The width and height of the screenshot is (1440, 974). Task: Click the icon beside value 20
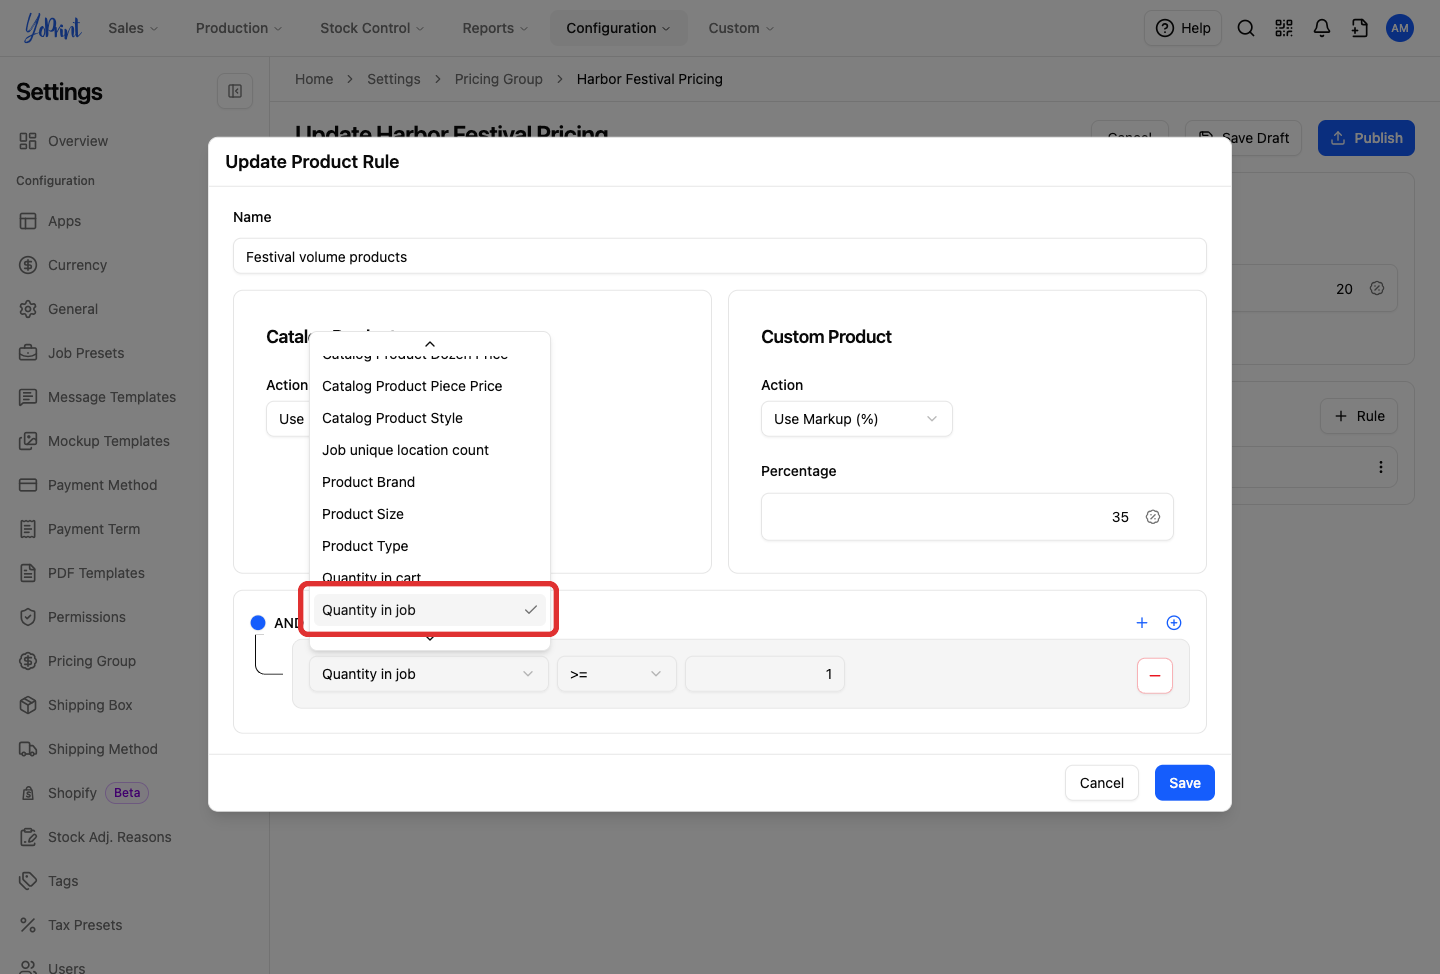click(1377, 288)
